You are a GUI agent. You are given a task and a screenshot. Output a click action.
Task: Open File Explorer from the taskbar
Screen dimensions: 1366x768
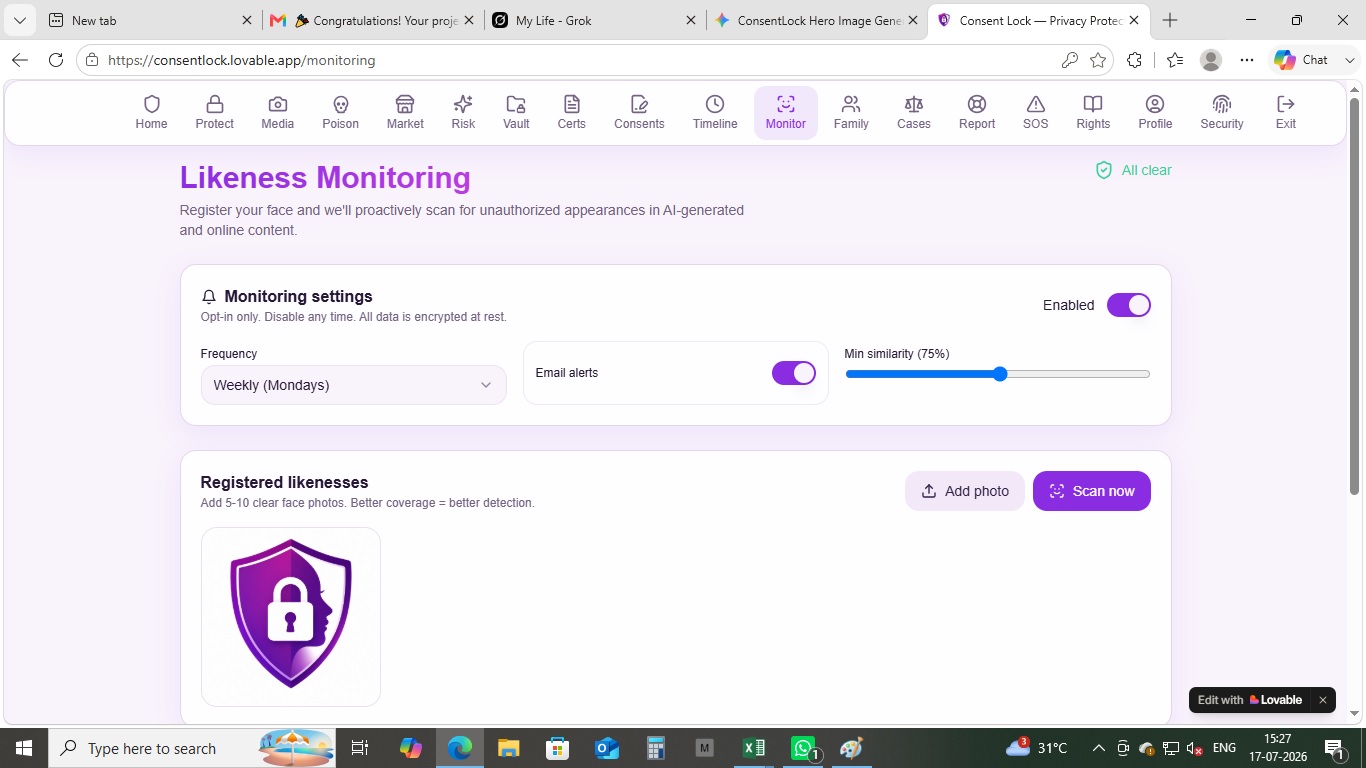pyautogui.click(x=508, y=748)
